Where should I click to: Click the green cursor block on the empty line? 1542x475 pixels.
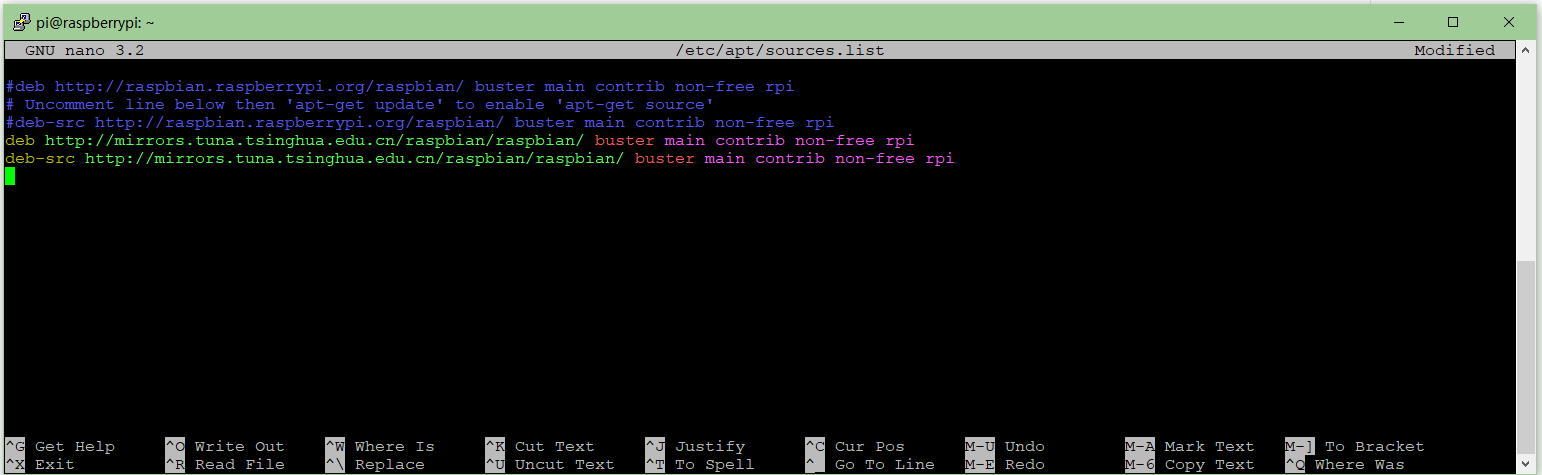pyautogui.click(x=10, y=177)
